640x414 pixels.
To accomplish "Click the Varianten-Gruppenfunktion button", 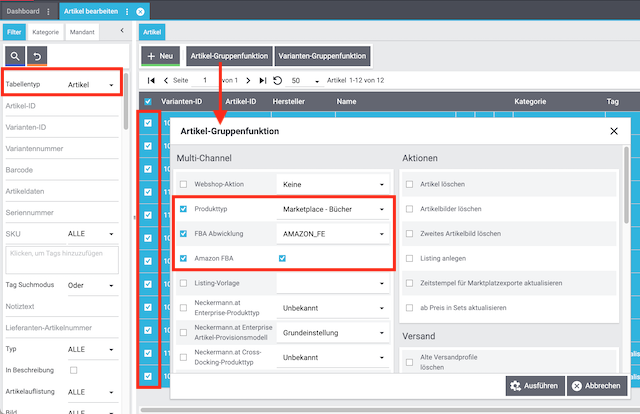I will pyautogui.click(x=322, y=56).
